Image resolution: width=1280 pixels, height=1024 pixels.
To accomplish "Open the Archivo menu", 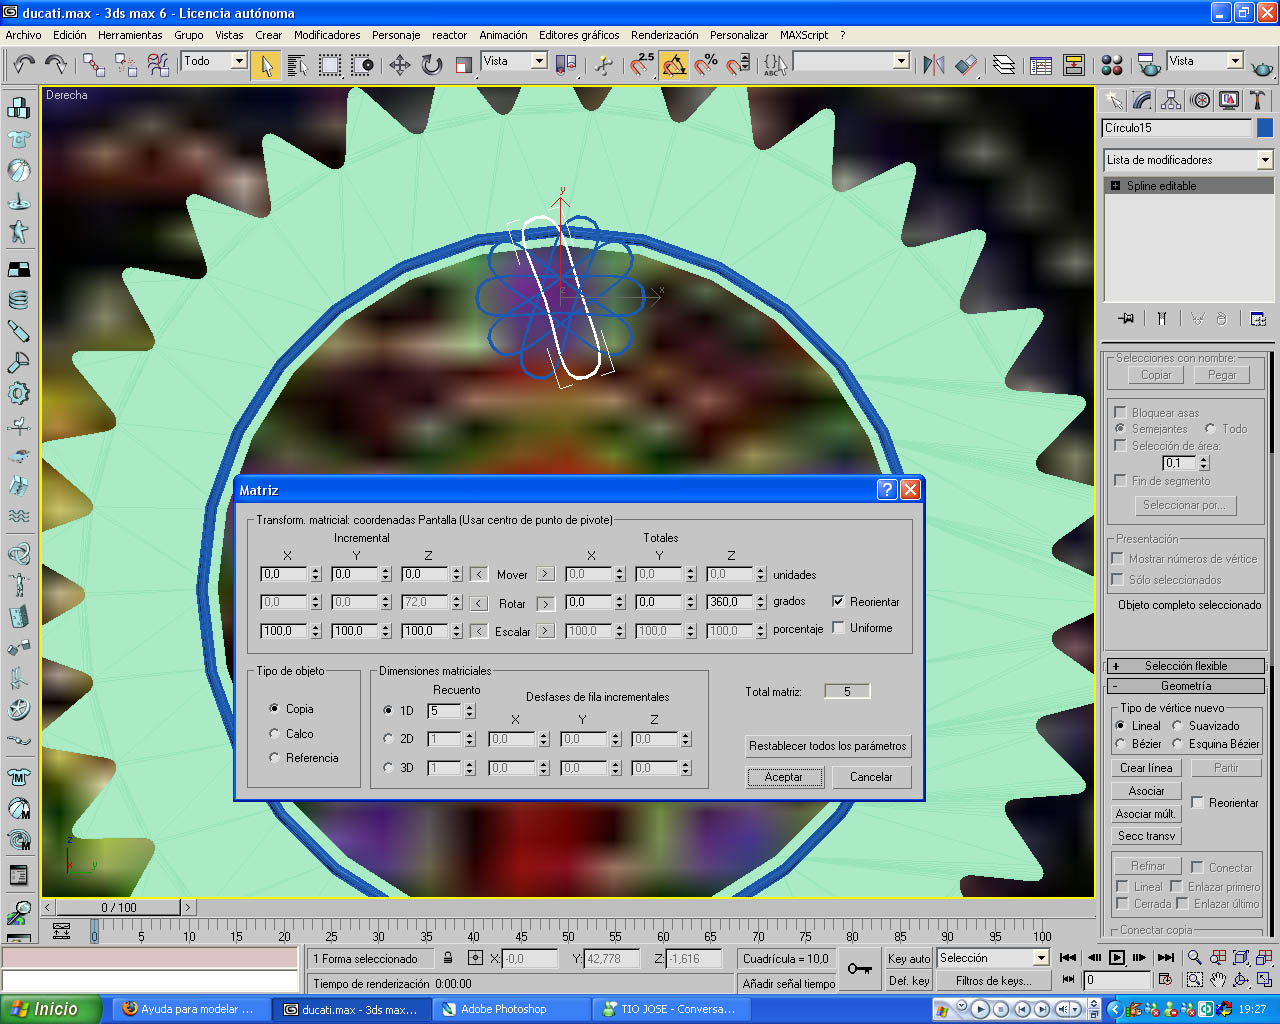I will point(24,35).
